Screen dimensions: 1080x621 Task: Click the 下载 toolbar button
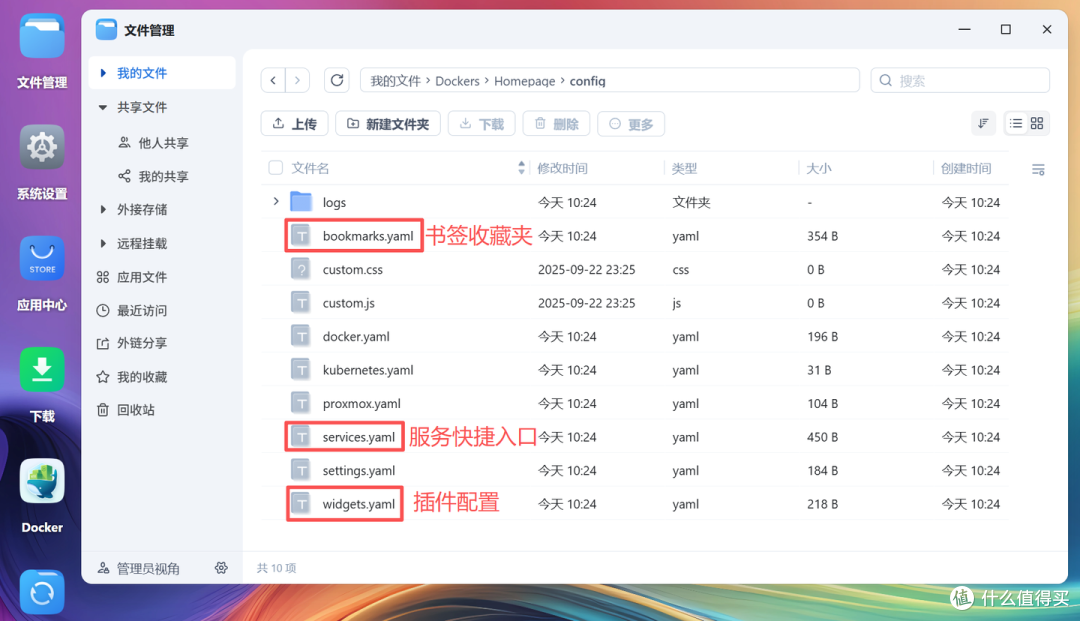pos(481,124)
